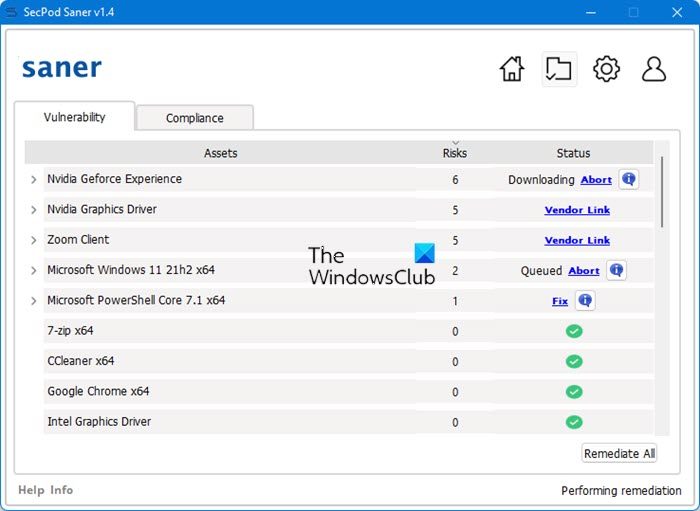The image size is (700, 511).
Task: Click the vertical scrollbar of asset list
Action: (x=662, y=192)
